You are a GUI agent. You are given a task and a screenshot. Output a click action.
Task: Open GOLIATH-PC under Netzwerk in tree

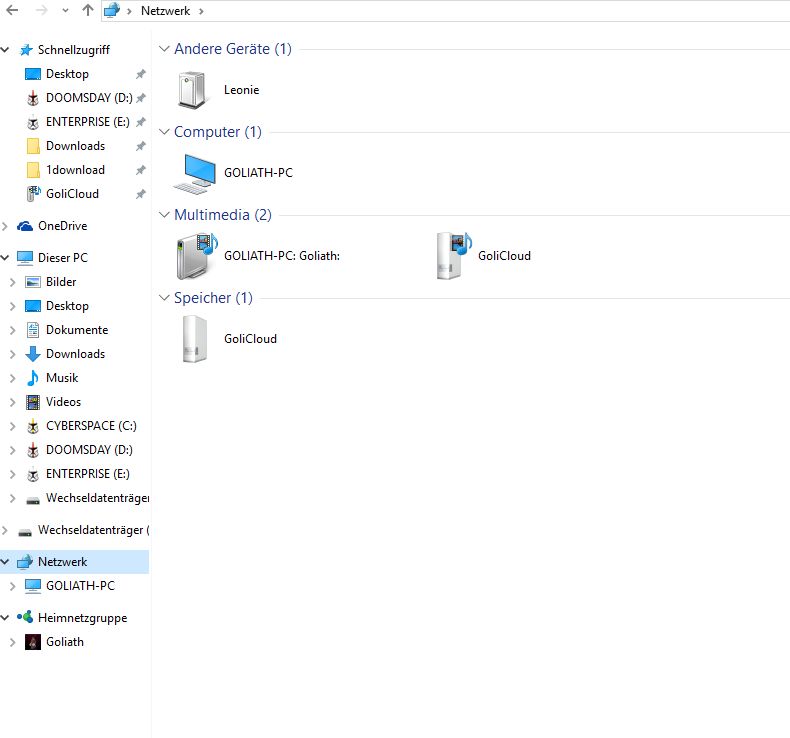(80, 586)
